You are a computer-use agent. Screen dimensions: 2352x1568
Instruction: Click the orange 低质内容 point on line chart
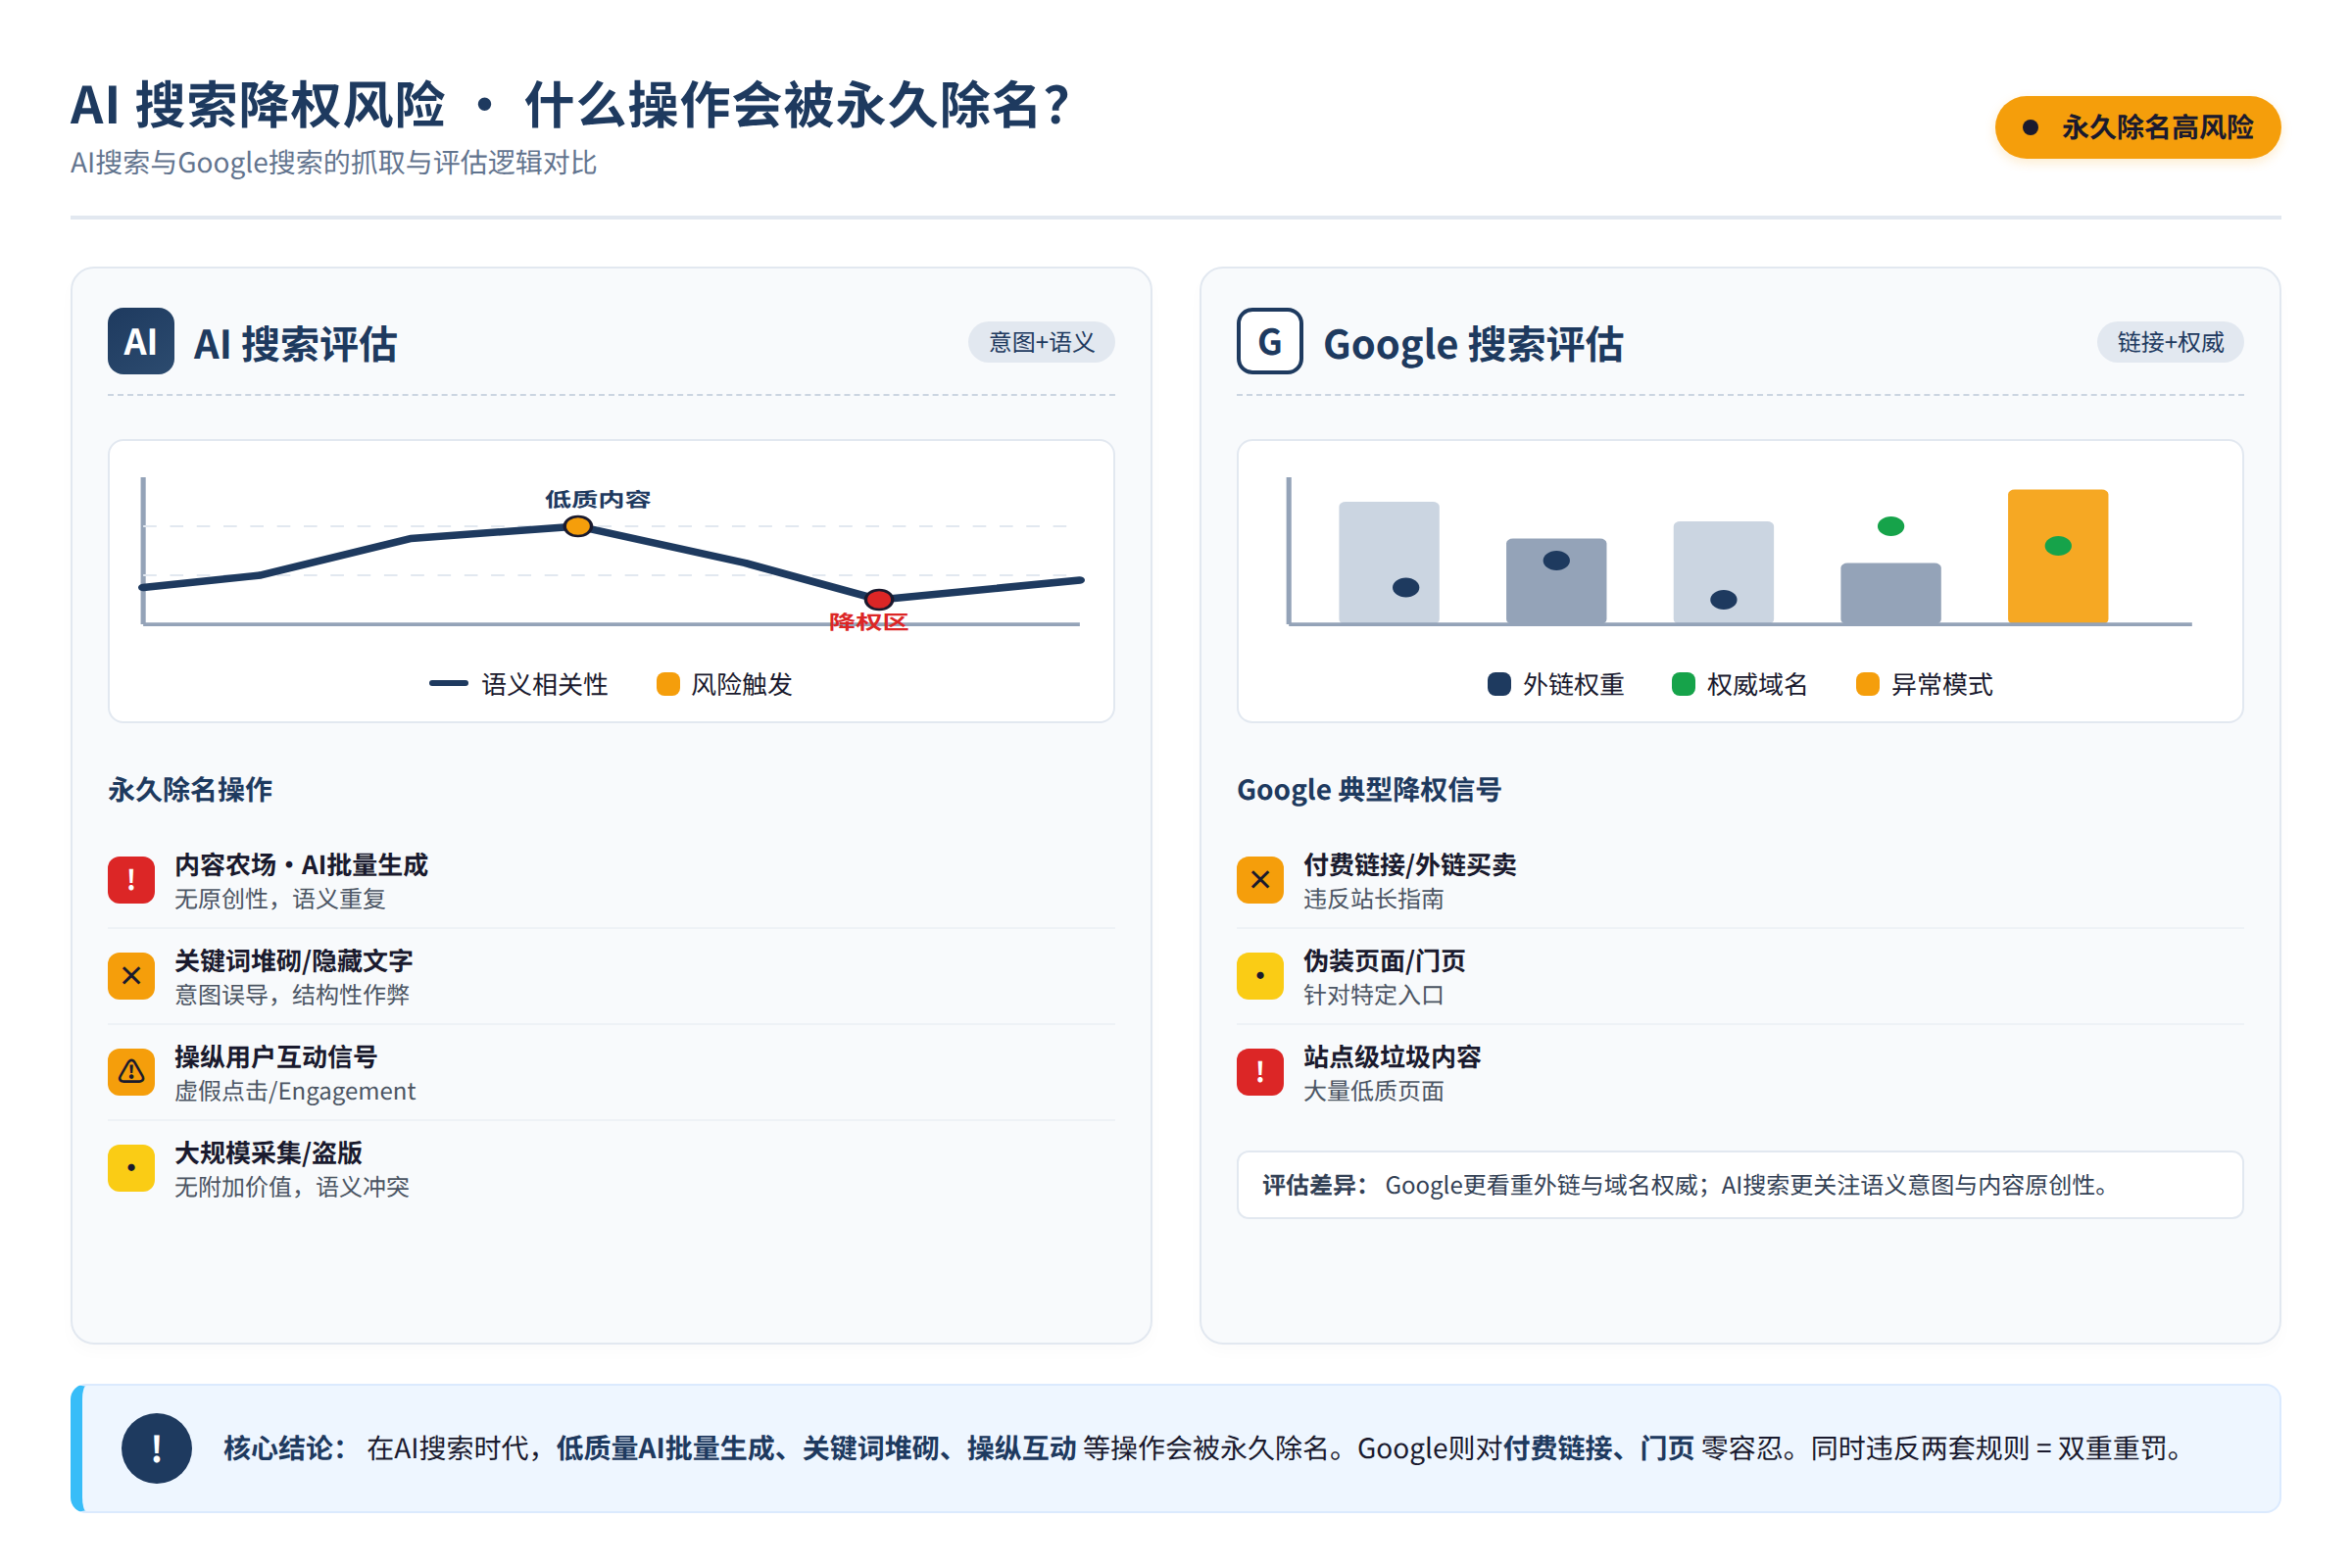click(x=578, y=526)
